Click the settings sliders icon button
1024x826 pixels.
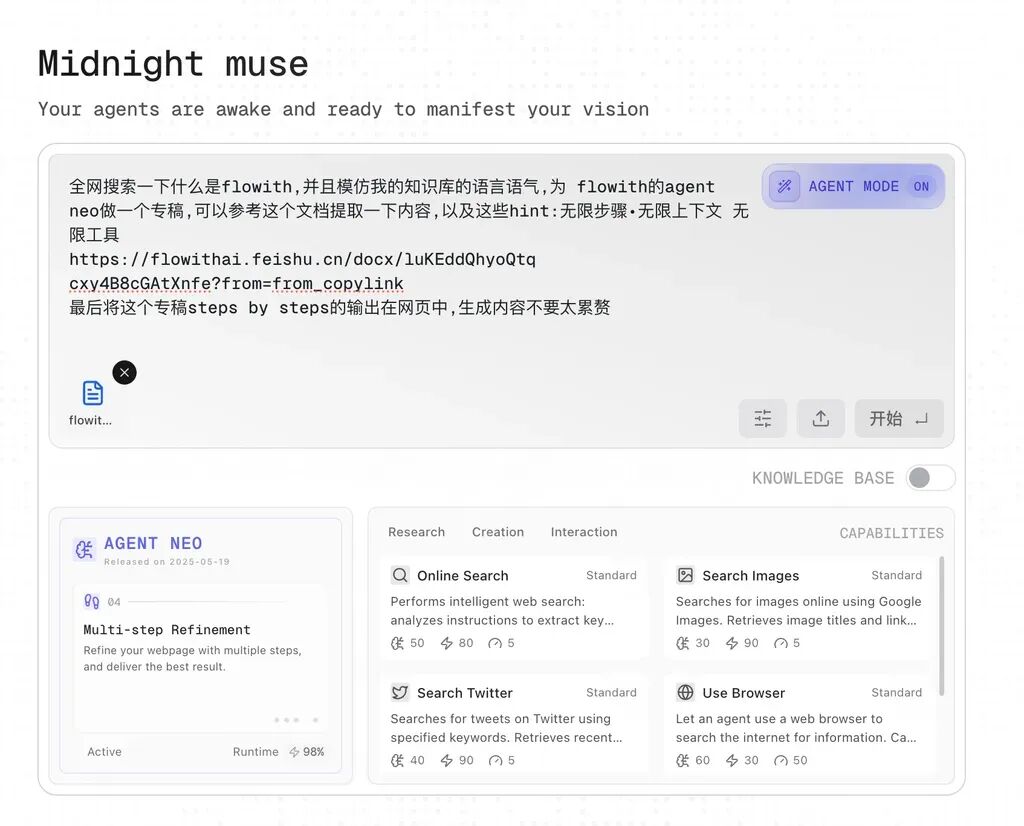763,419
